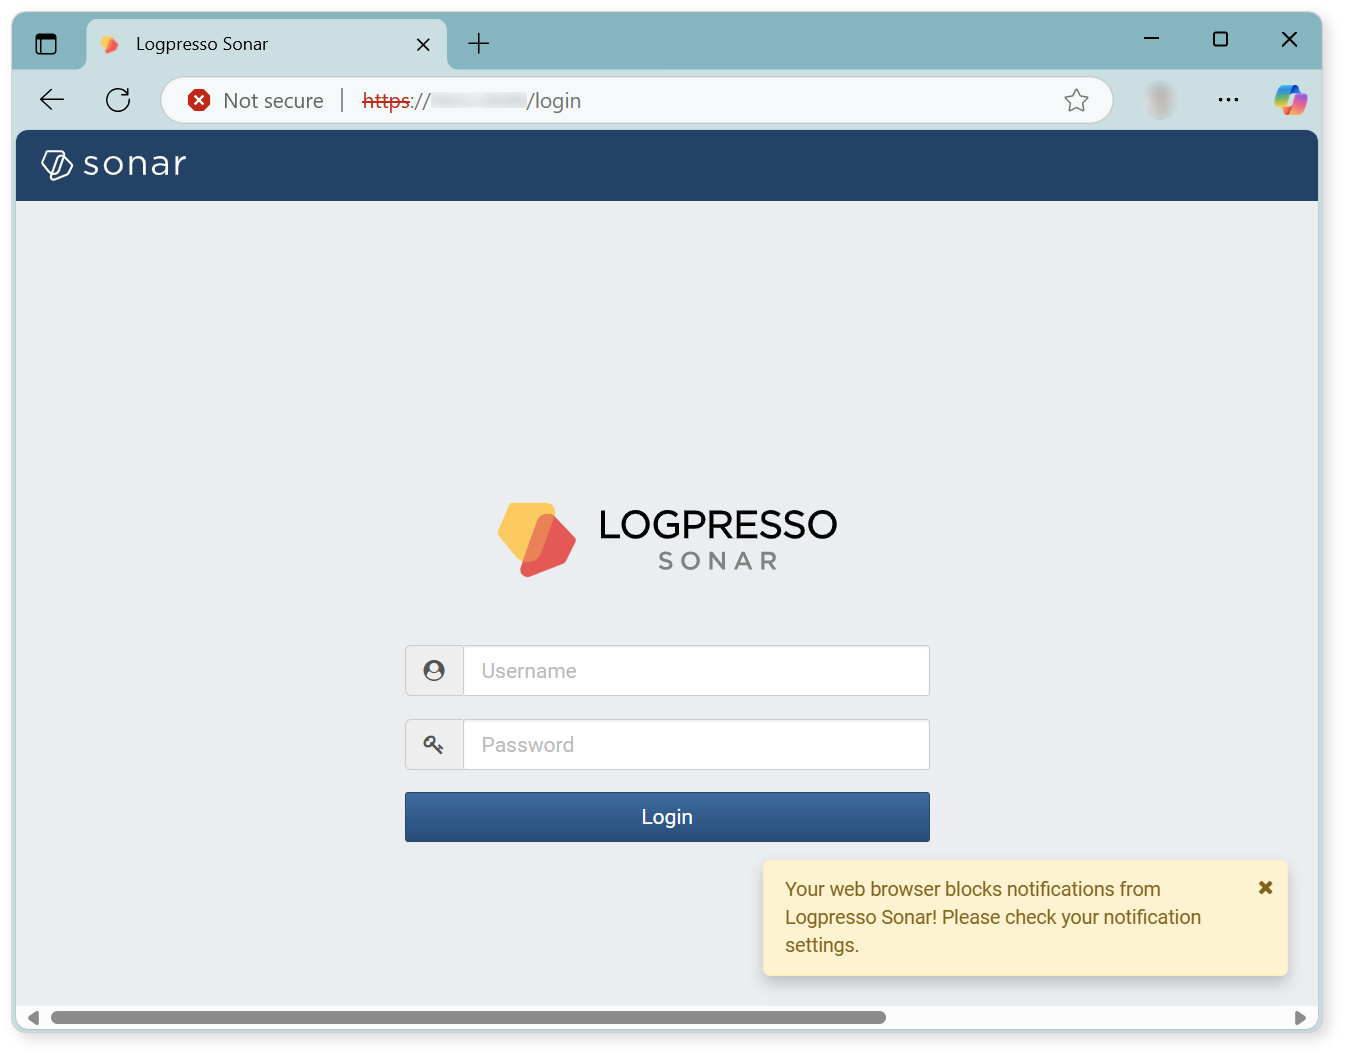This screenshot has height=1055, width=1345.
Task: Reload the page with the refresh icon
Action: (x=118, y=100)
